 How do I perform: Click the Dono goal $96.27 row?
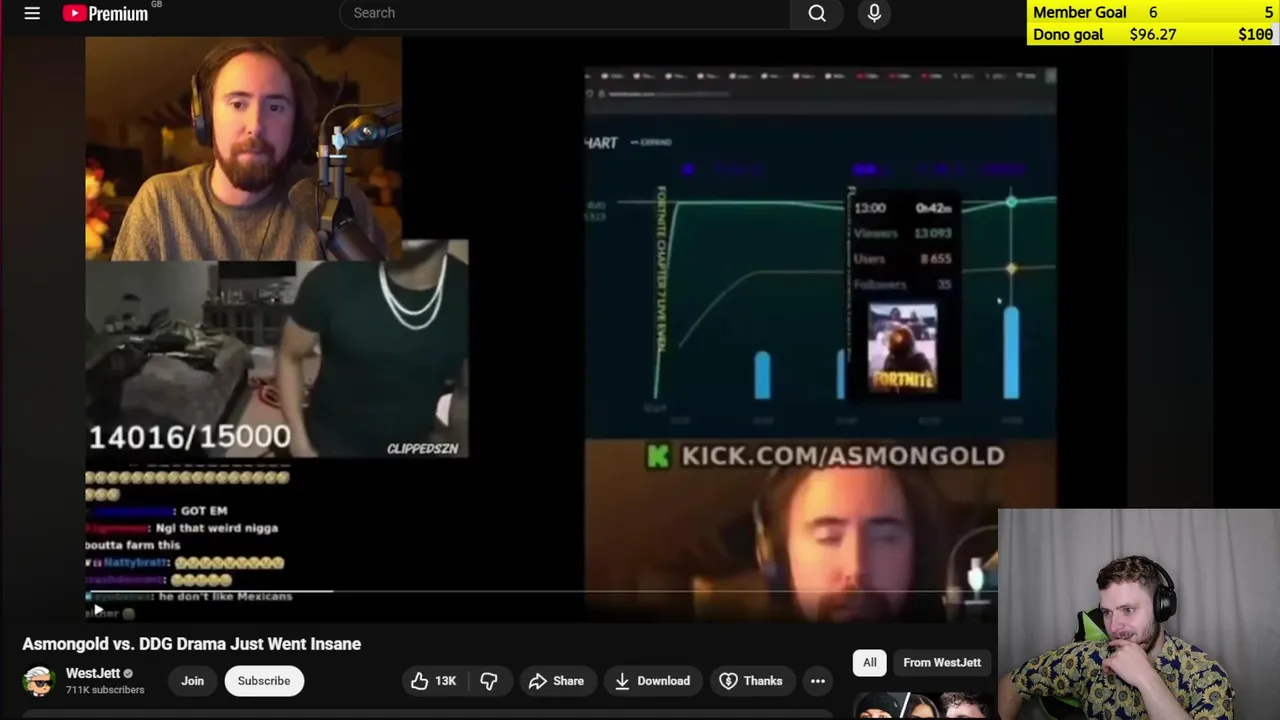(x=1153, y=34)
